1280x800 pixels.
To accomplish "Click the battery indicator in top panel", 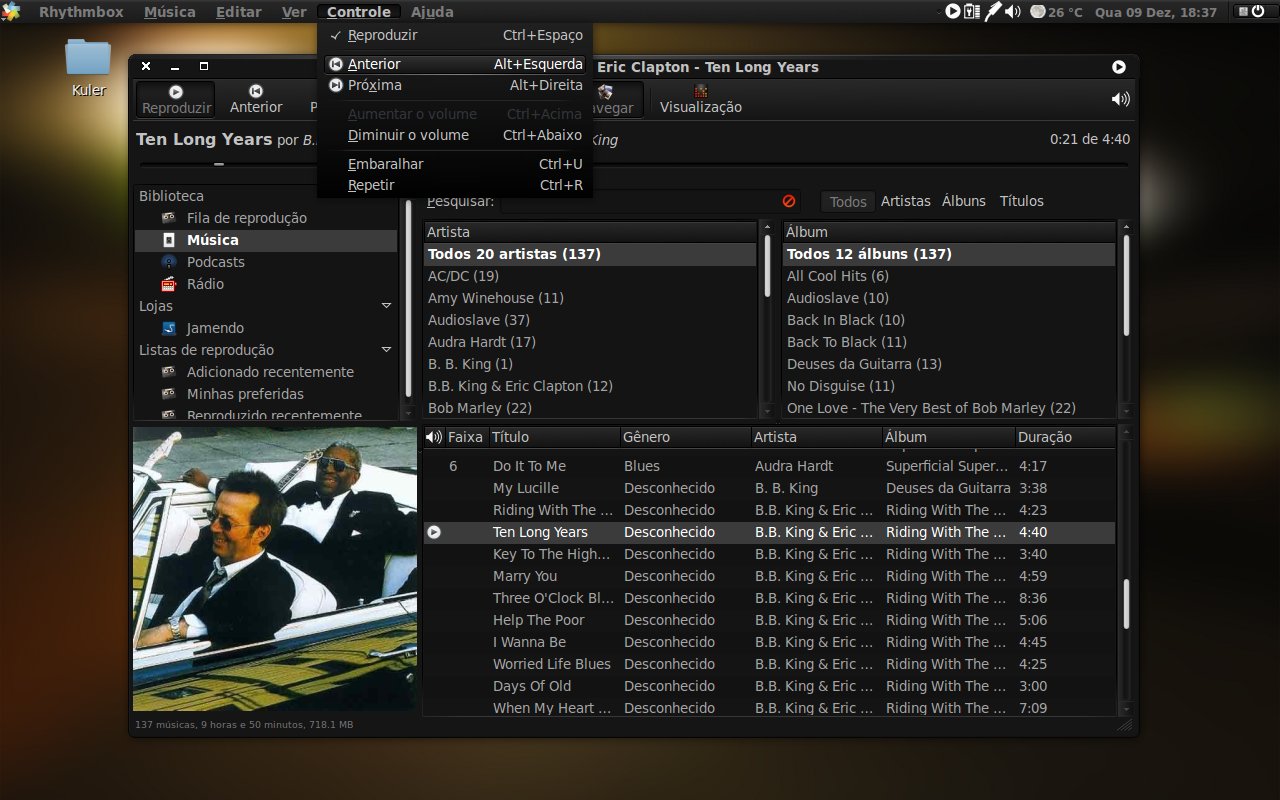I will (972, 12).
